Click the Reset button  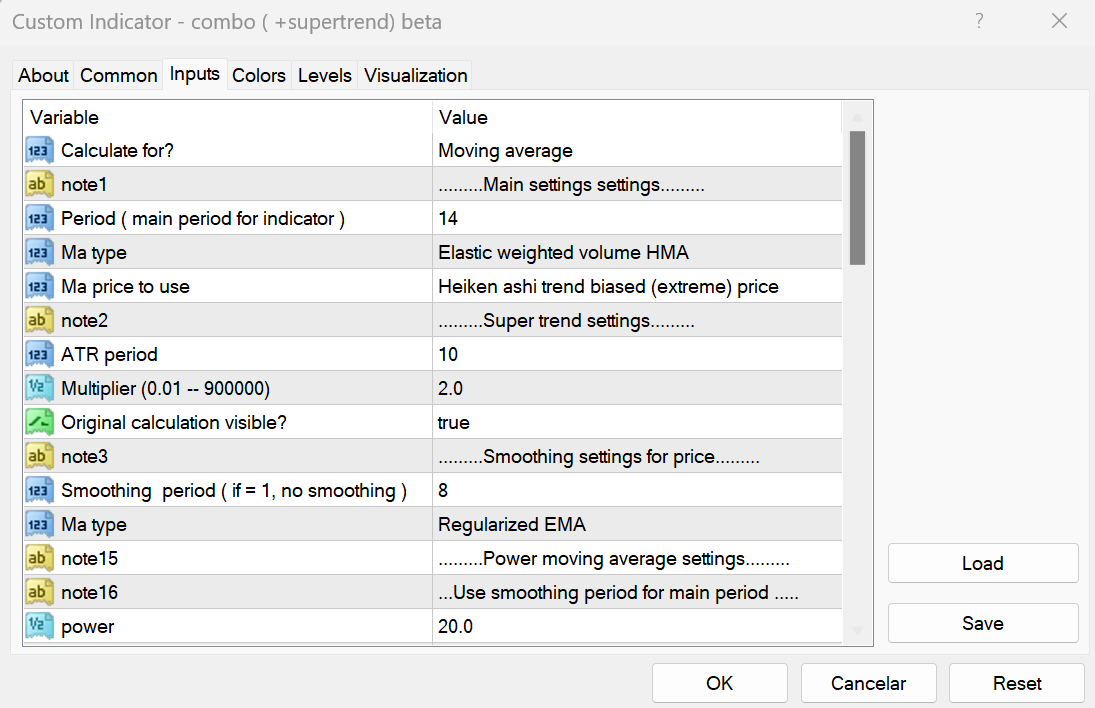point(1016,683)
